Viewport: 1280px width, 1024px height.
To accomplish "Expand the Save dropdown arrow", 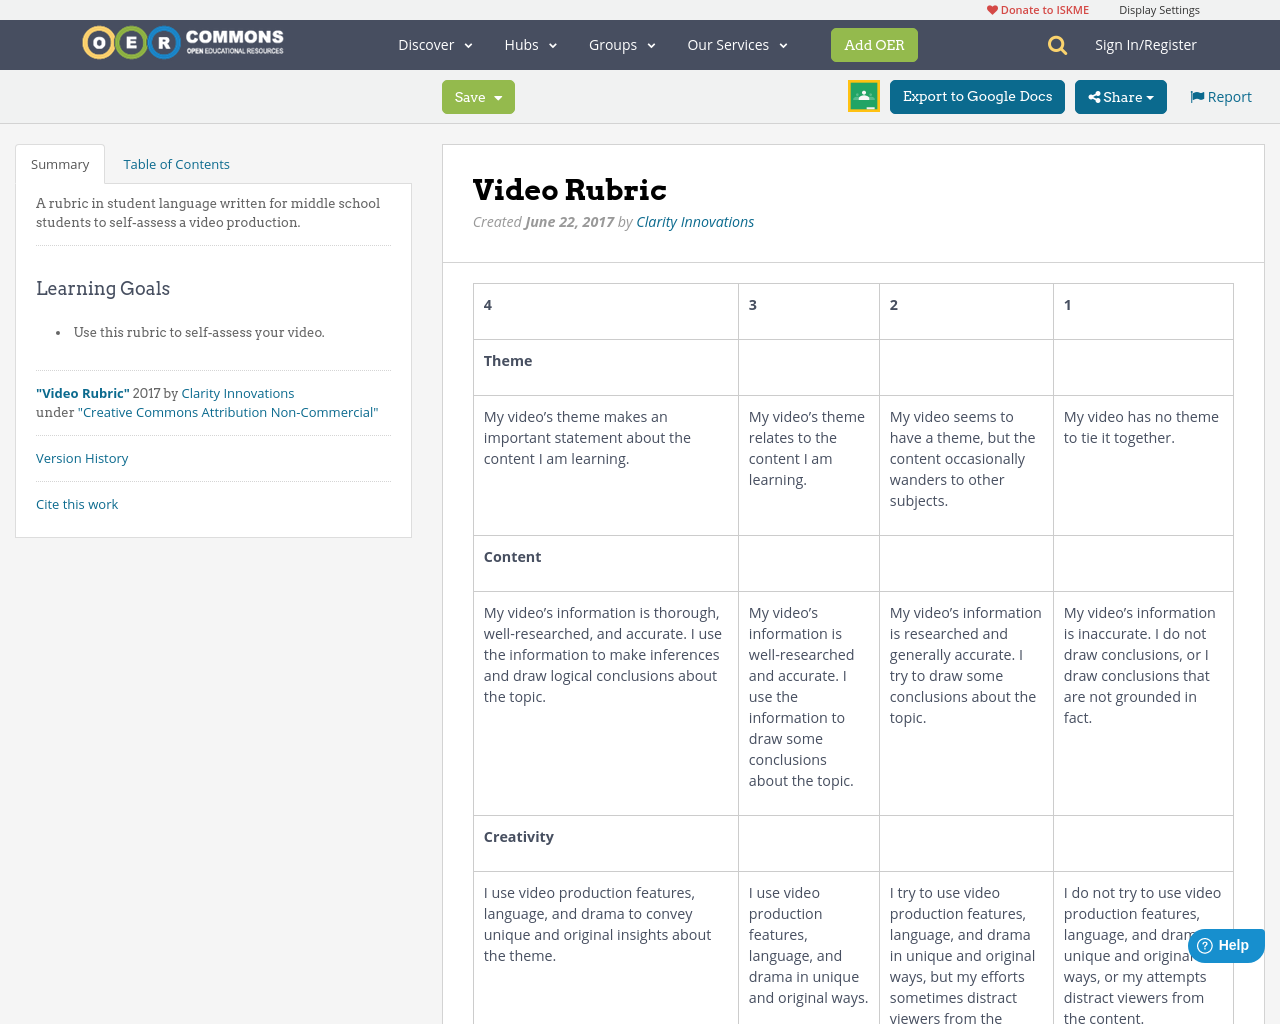I will click(498, 96).
